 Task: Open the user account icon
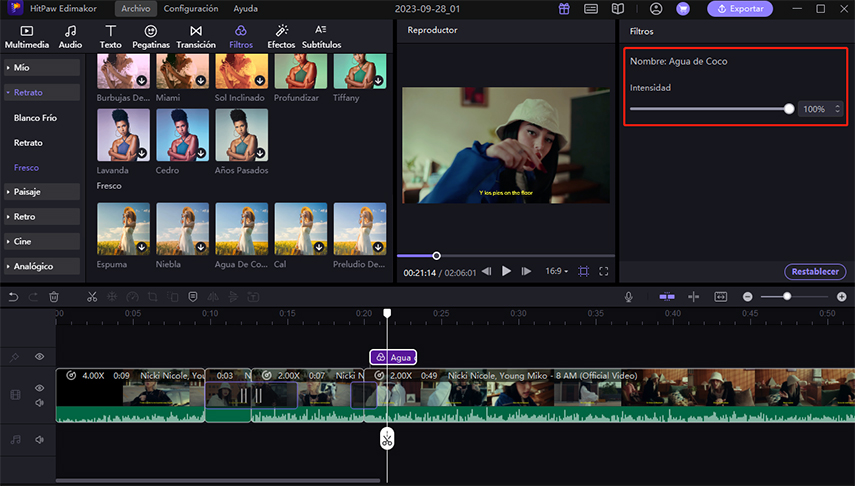click(x=656, y=9)
